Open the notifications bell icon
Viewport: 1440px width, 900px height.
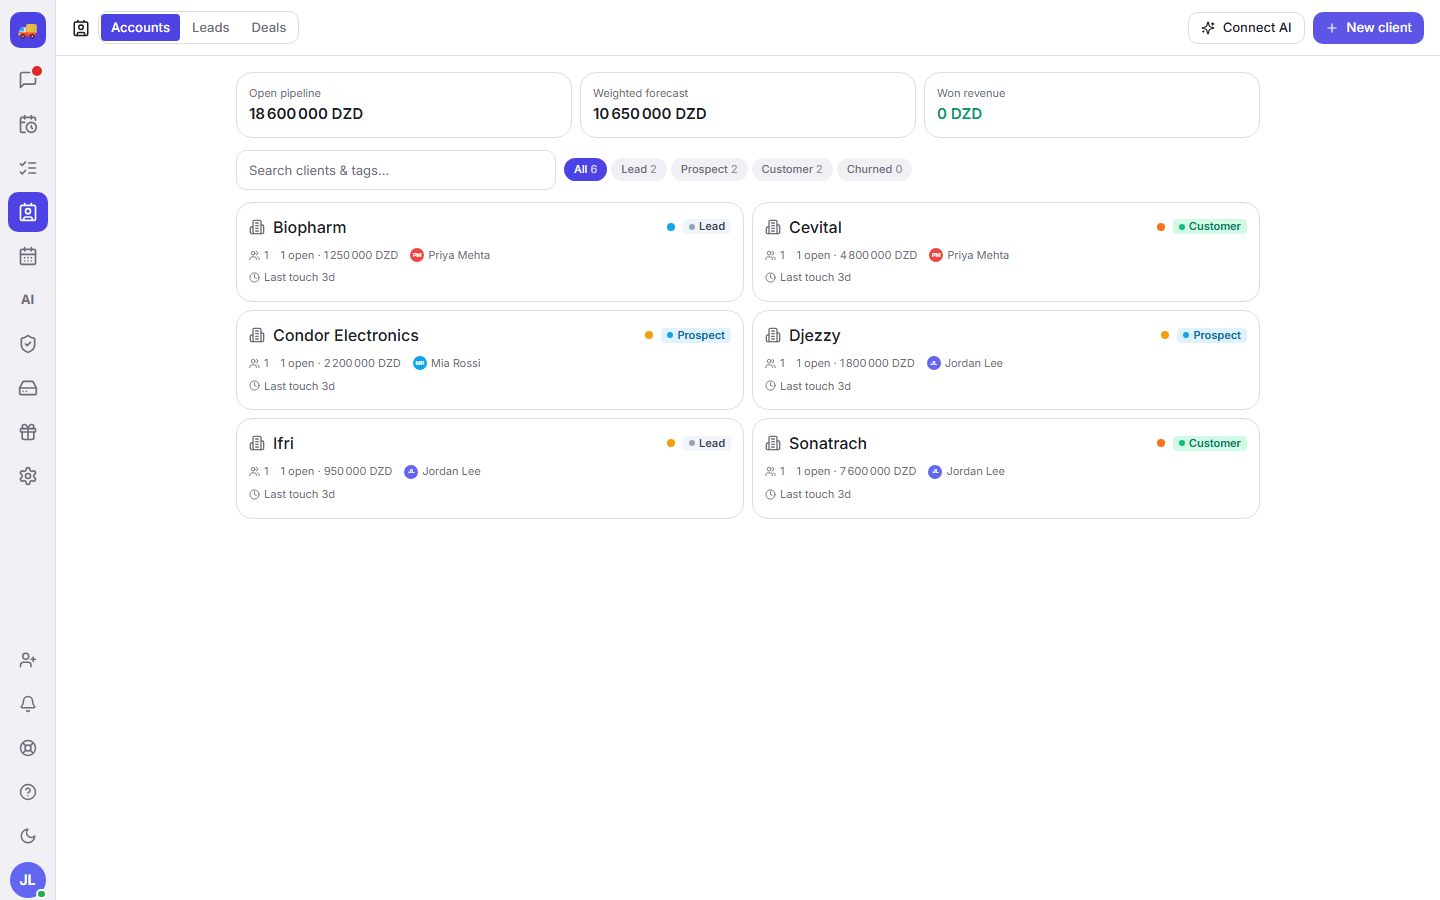point(28,704)
